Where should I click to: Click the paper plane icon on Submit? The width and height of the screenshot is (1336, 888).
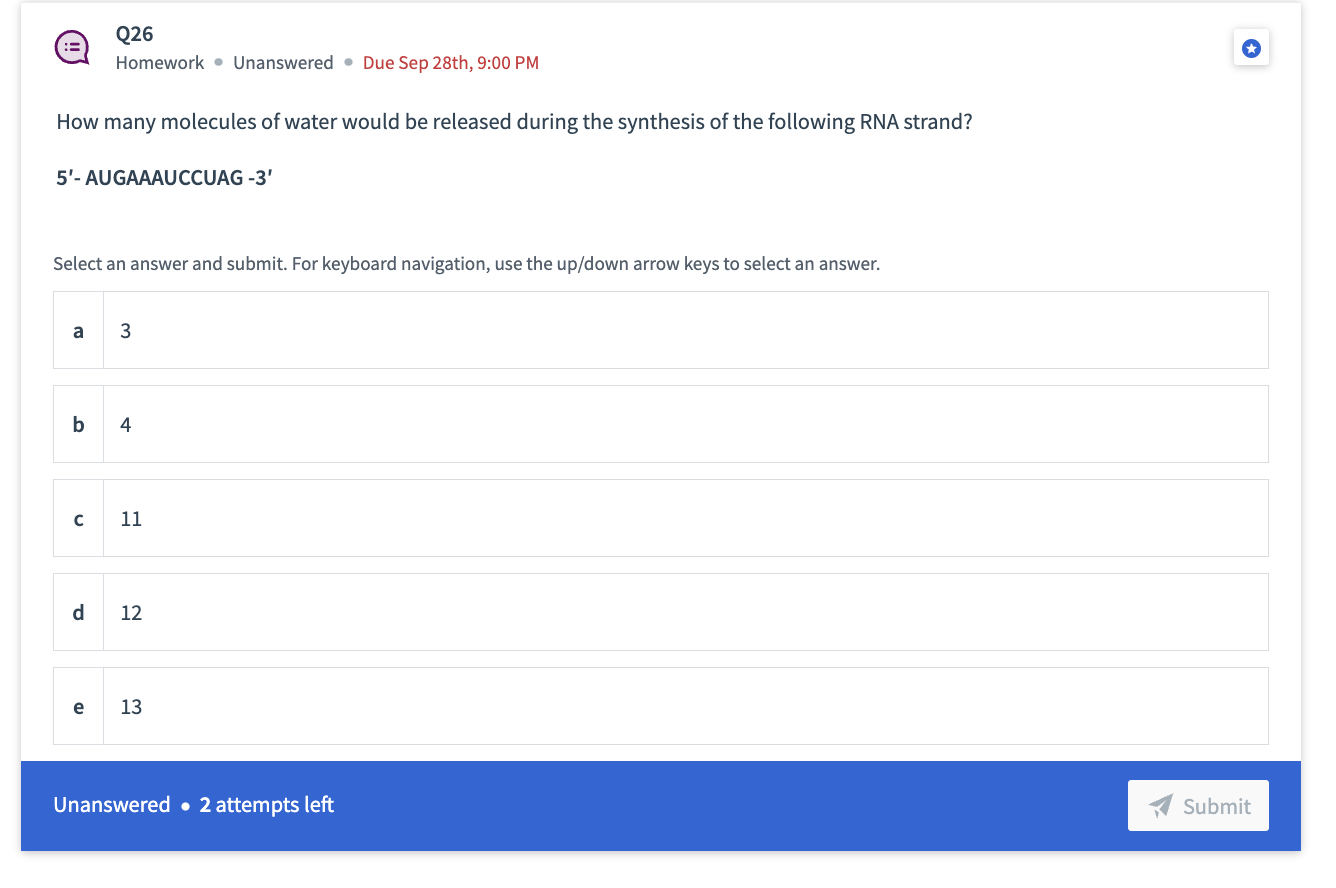tap(1160, 805)
